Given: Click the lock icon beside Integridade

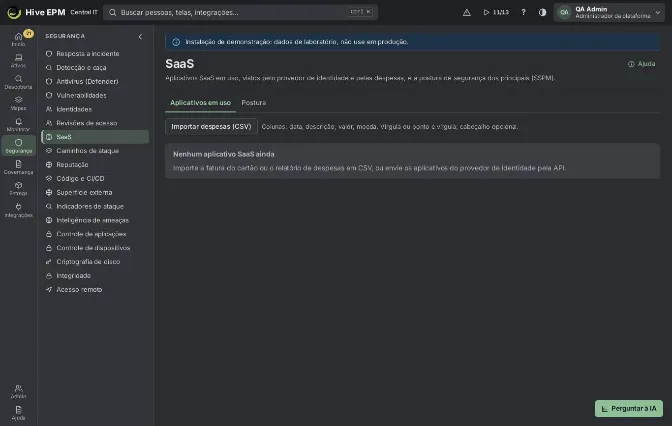Looking at the screenshot, I should point(49,276).
